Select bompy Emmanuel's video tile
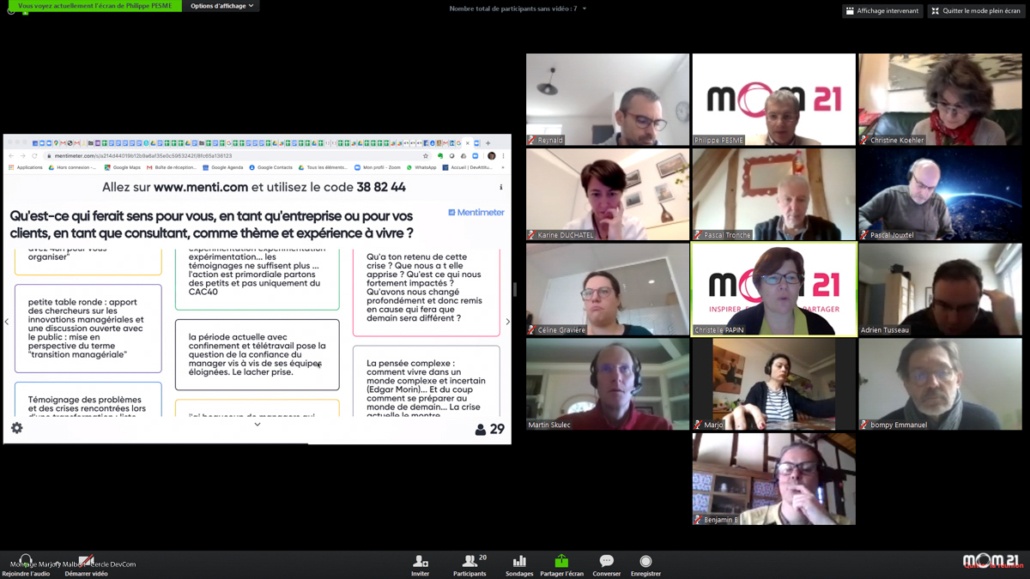This screenshot has height=579, width=1030. point(940,384)
